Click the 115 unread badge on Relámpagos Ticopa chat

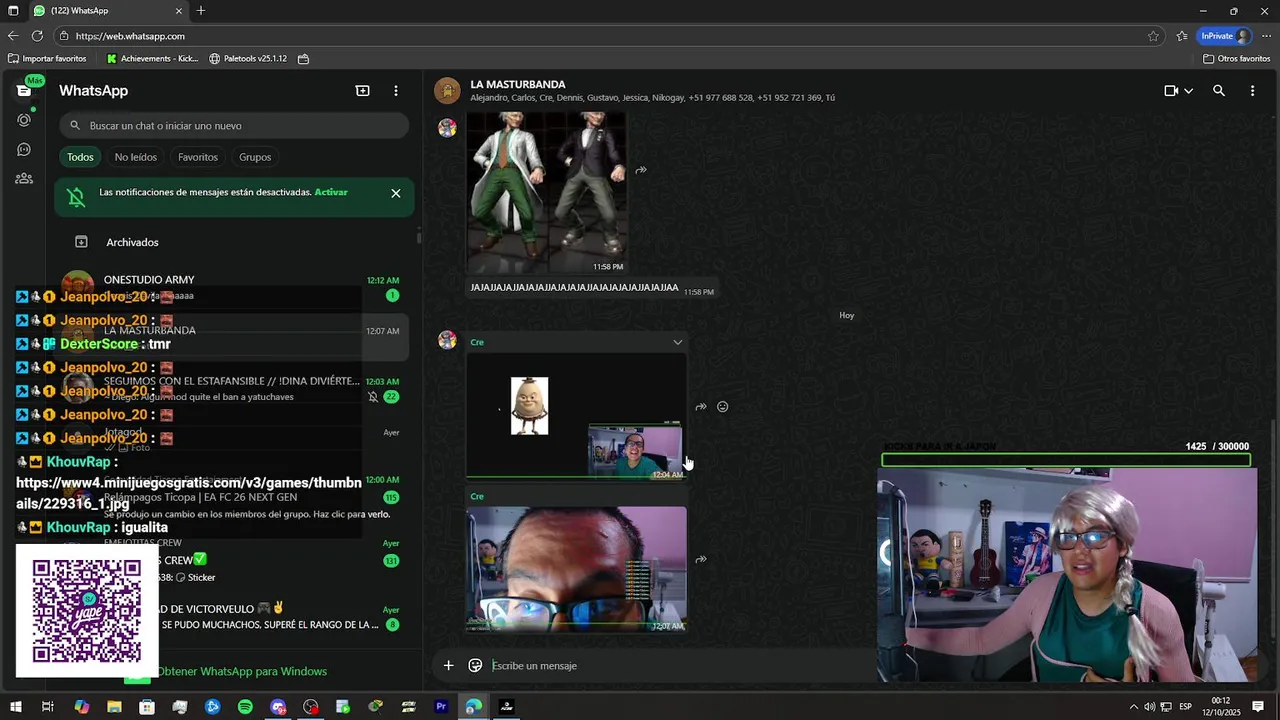[x=391, y=498]
